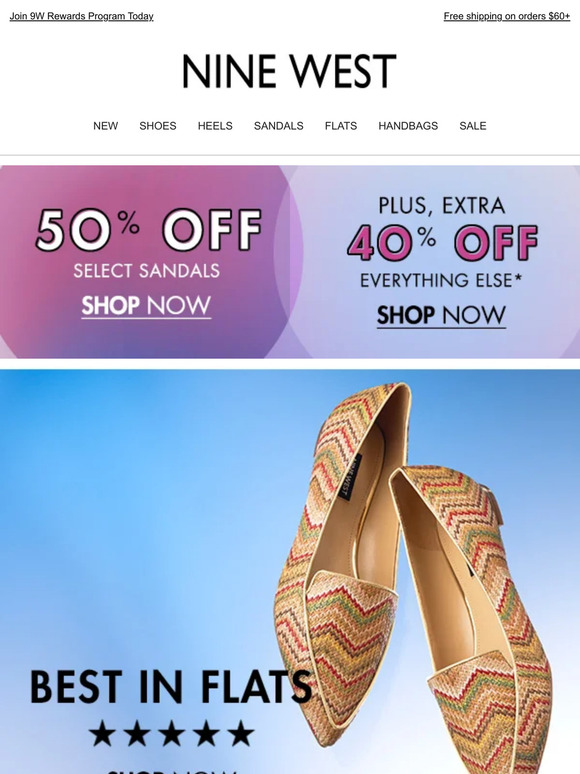Image resolution: width=580 pixels, height=774 pixels.
Task: Click the Select Sandals caption text
Action: coord(147,271)
